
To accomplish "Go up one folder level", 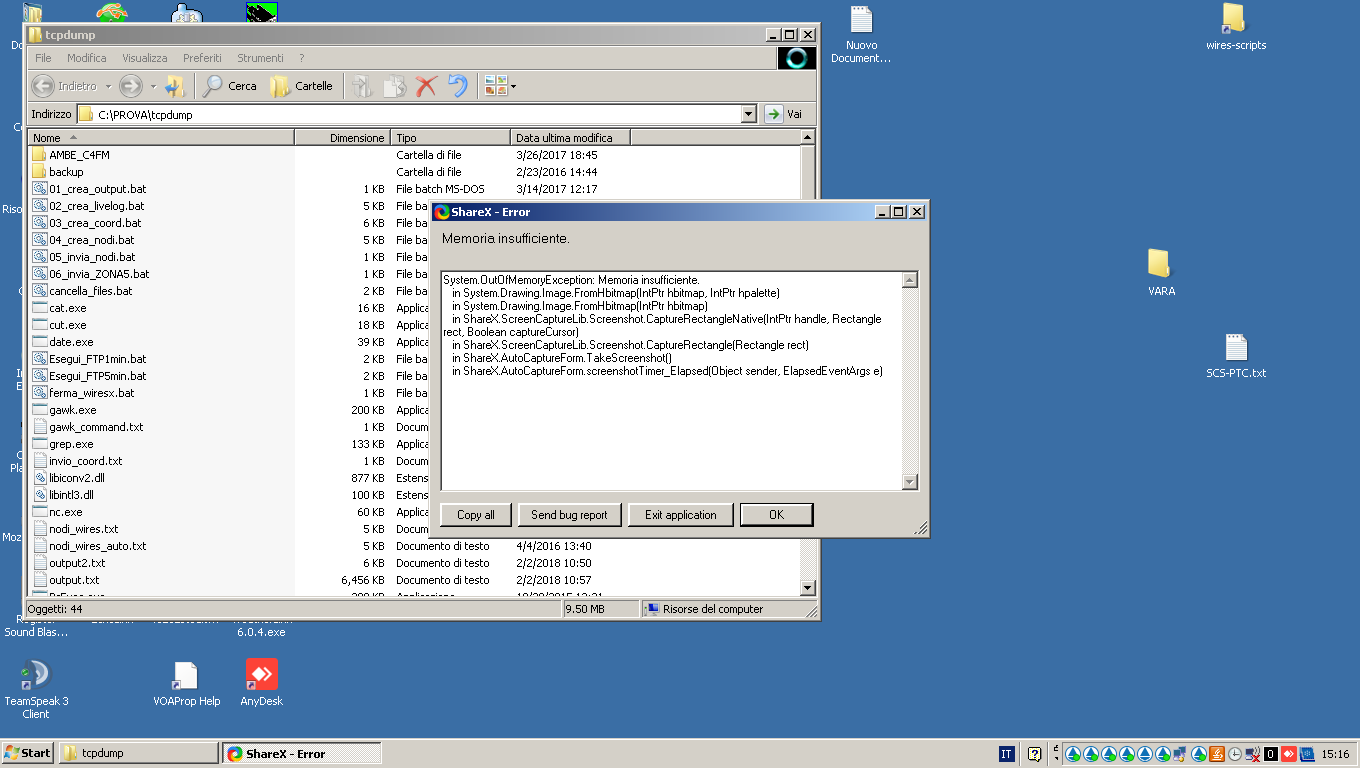I will coord(175,86).
